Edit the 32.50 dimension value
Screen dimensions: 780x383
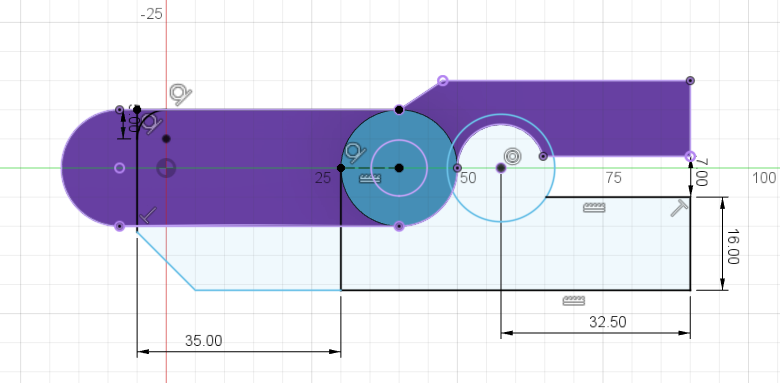tap(608, 322)
